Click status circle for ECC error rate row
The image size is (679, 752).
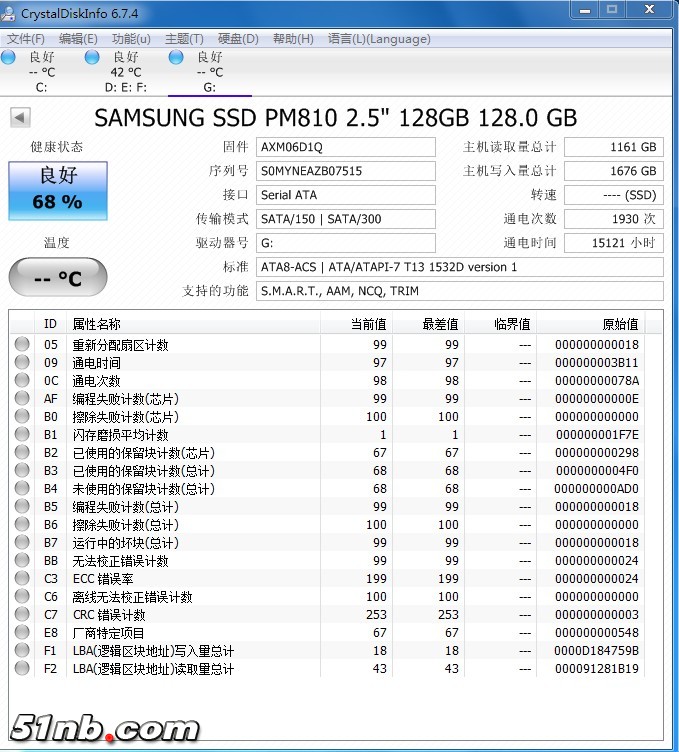(22, 579)
